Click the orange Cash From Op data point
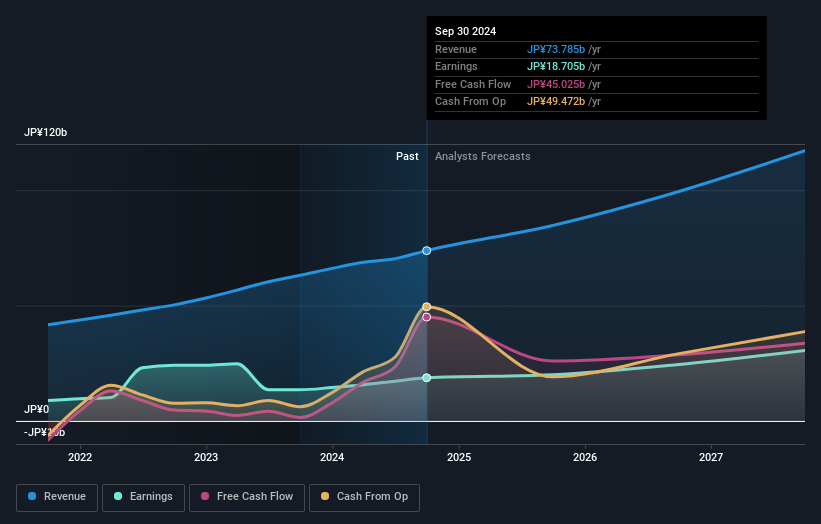 (427, 307)
